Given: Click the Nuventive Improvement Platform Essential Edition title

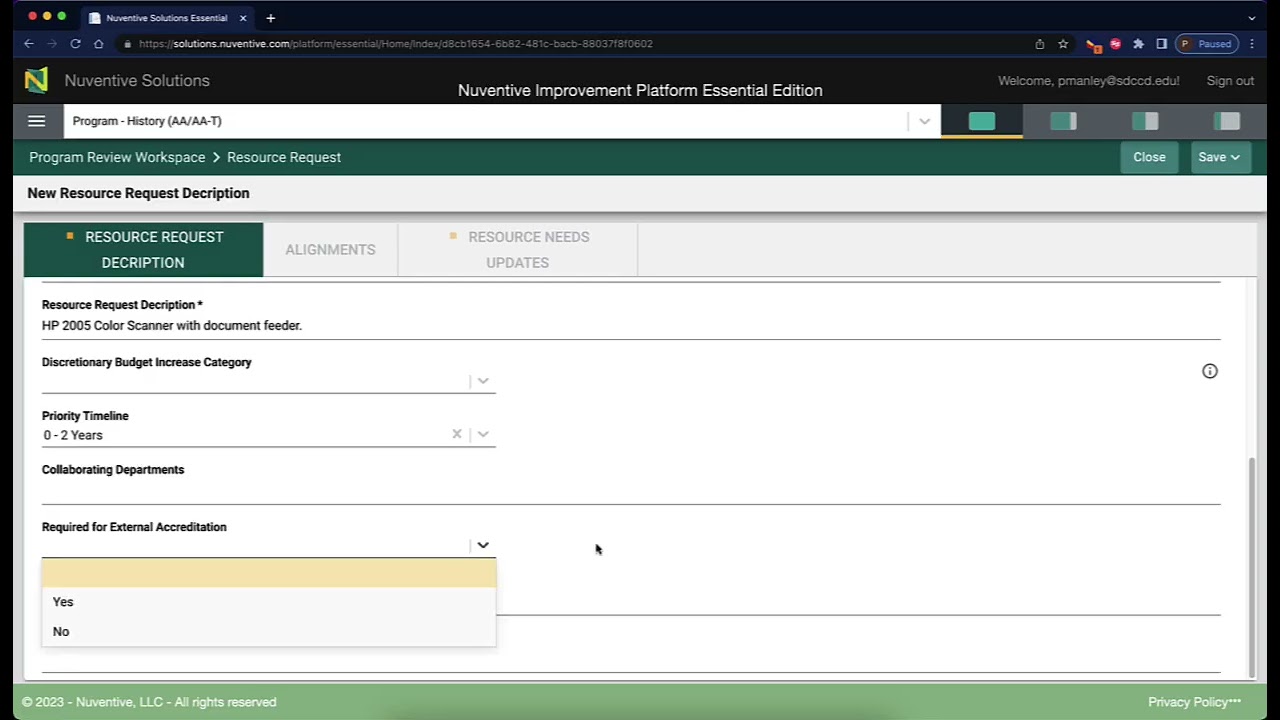Looking at the screenshot, I should [640, 90].
